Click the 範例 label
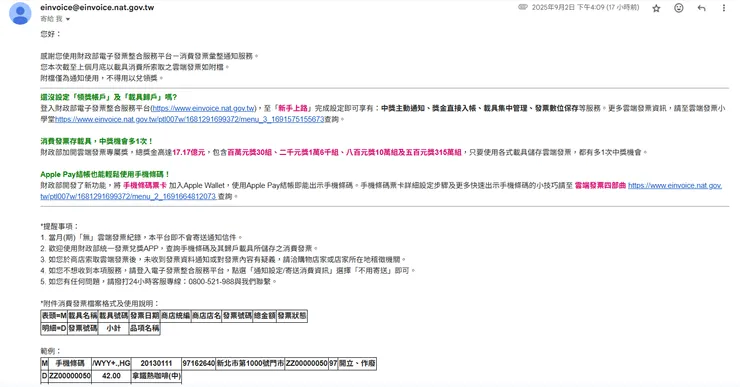The width and height of the screenshot is (740, 387). pyautogui.click(x=50, y=351)
